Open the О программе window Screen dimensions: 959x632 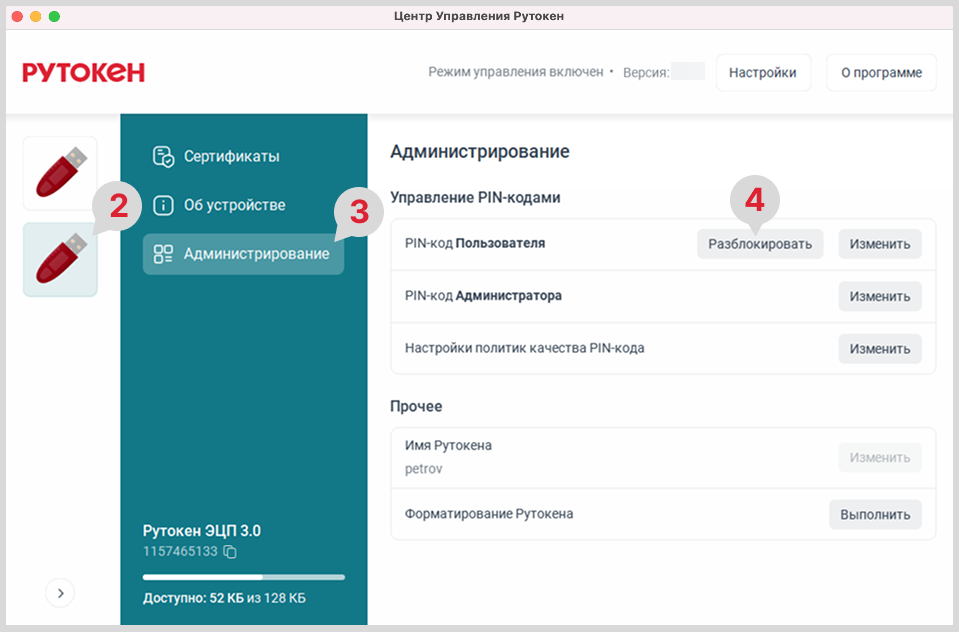[x=880, y=73]
